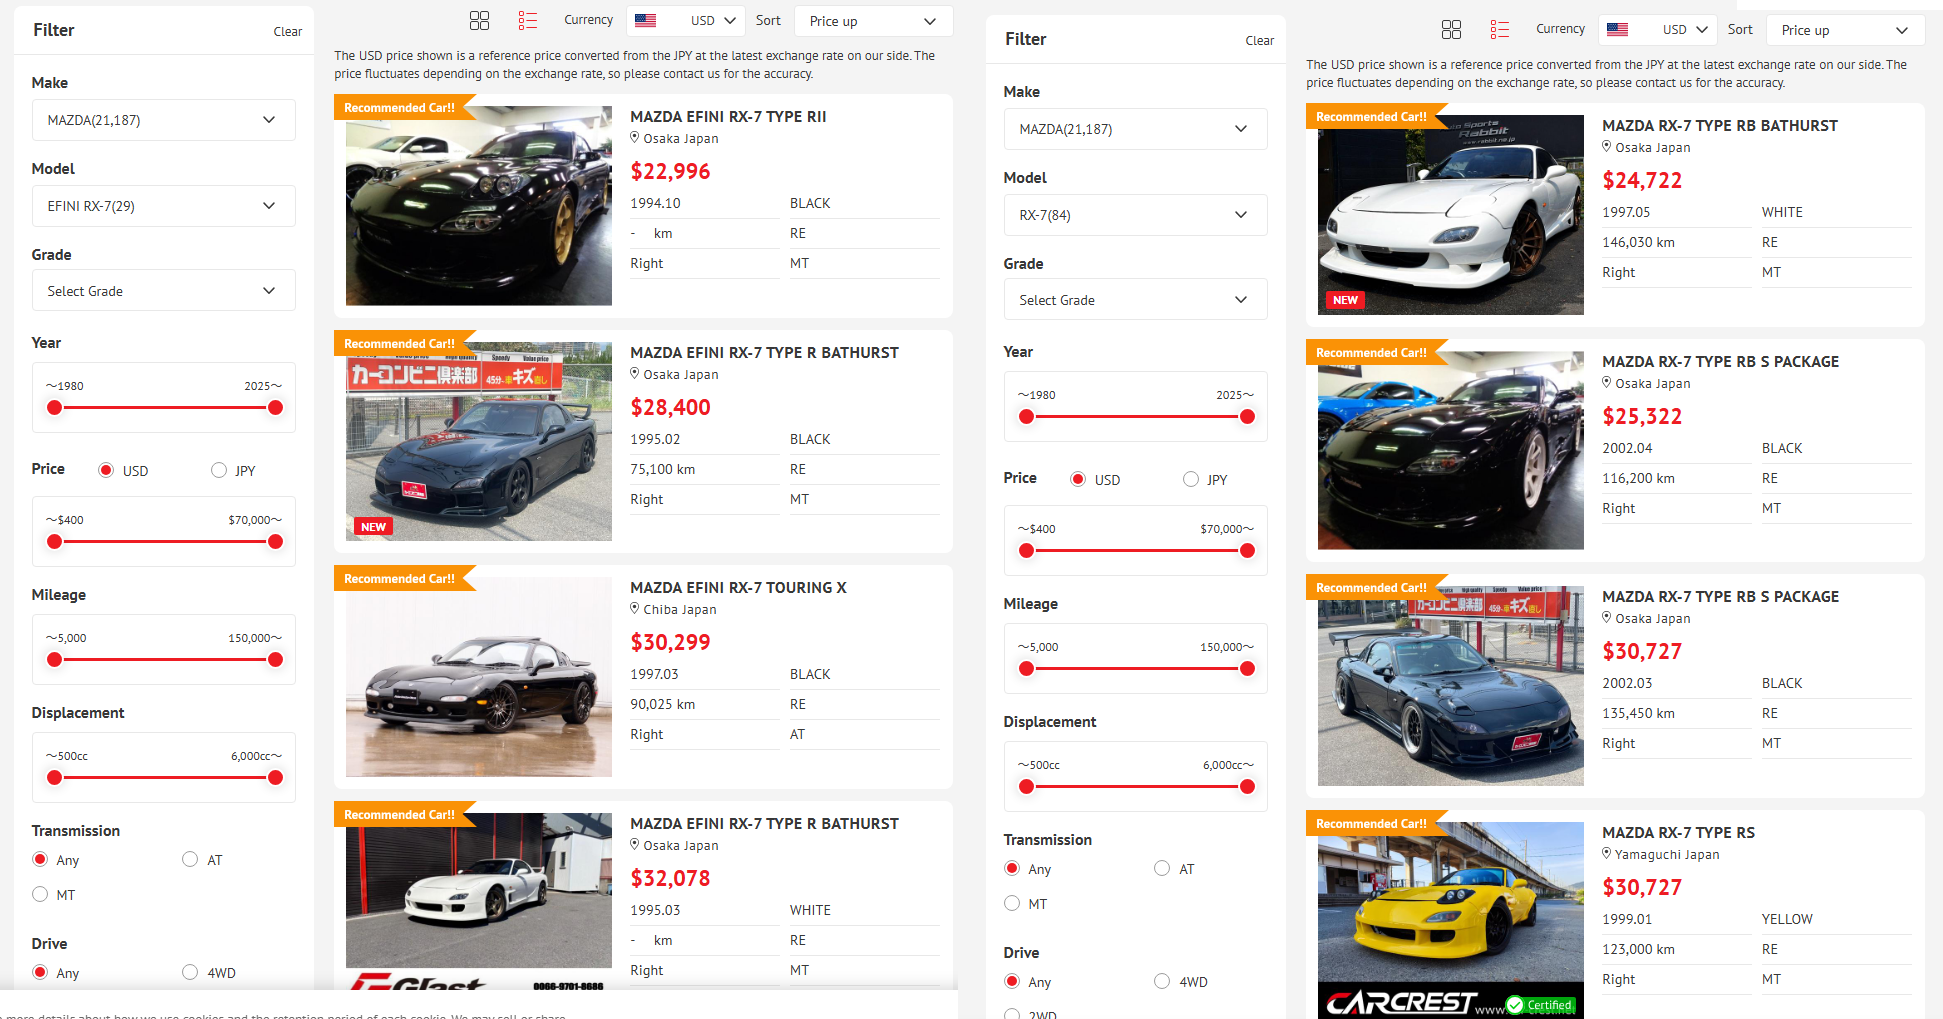Click NEW badge on EFINI TYPE R BATHURST
The width and height of the screenshot is (1943, 1019).
pos(373,527)
